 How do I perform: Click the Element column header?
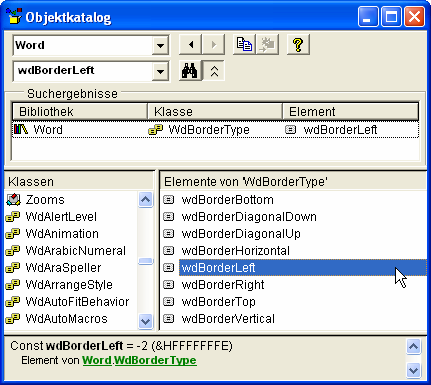coord(351,112)
